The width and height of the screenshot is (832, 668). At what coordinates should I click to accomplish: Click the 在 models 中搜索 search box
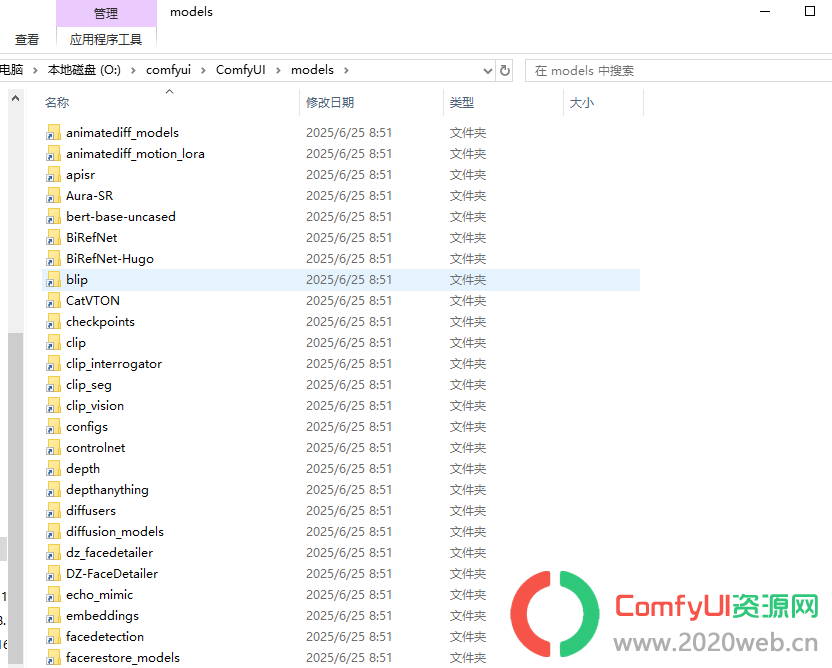point(678,71)
